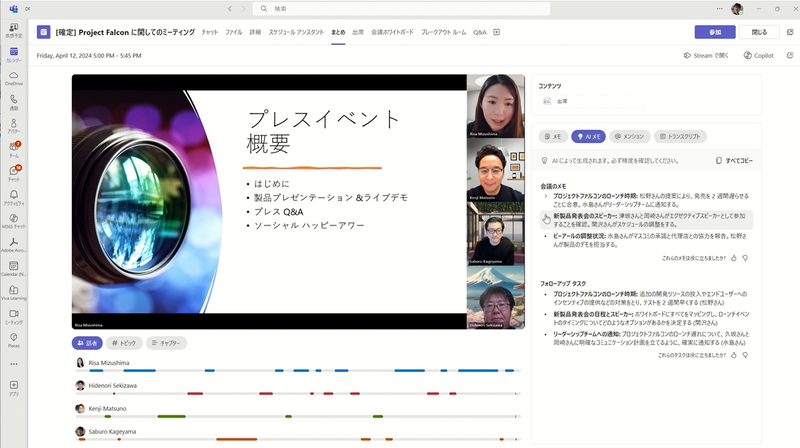The height and width of the screenshot is (448, 800).
Task: Add a tab with the plus icon after Q&A
Action: point(496,32)
